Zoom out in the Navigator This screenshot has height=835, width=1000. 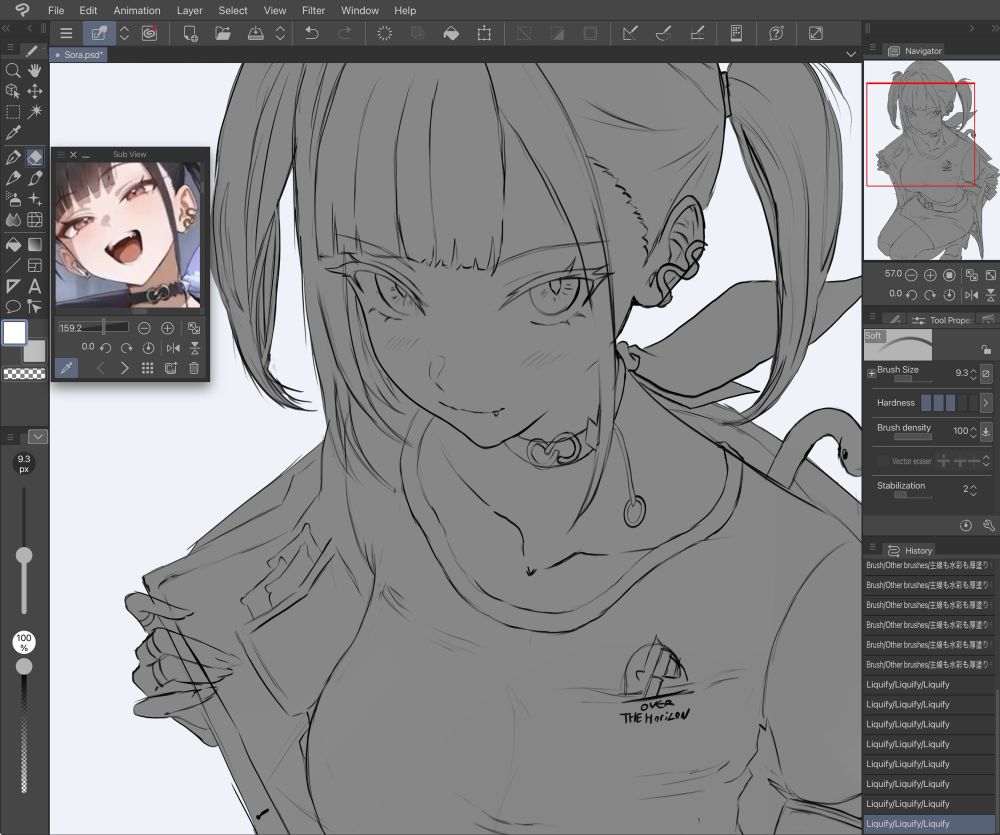(x=911, y=275)
